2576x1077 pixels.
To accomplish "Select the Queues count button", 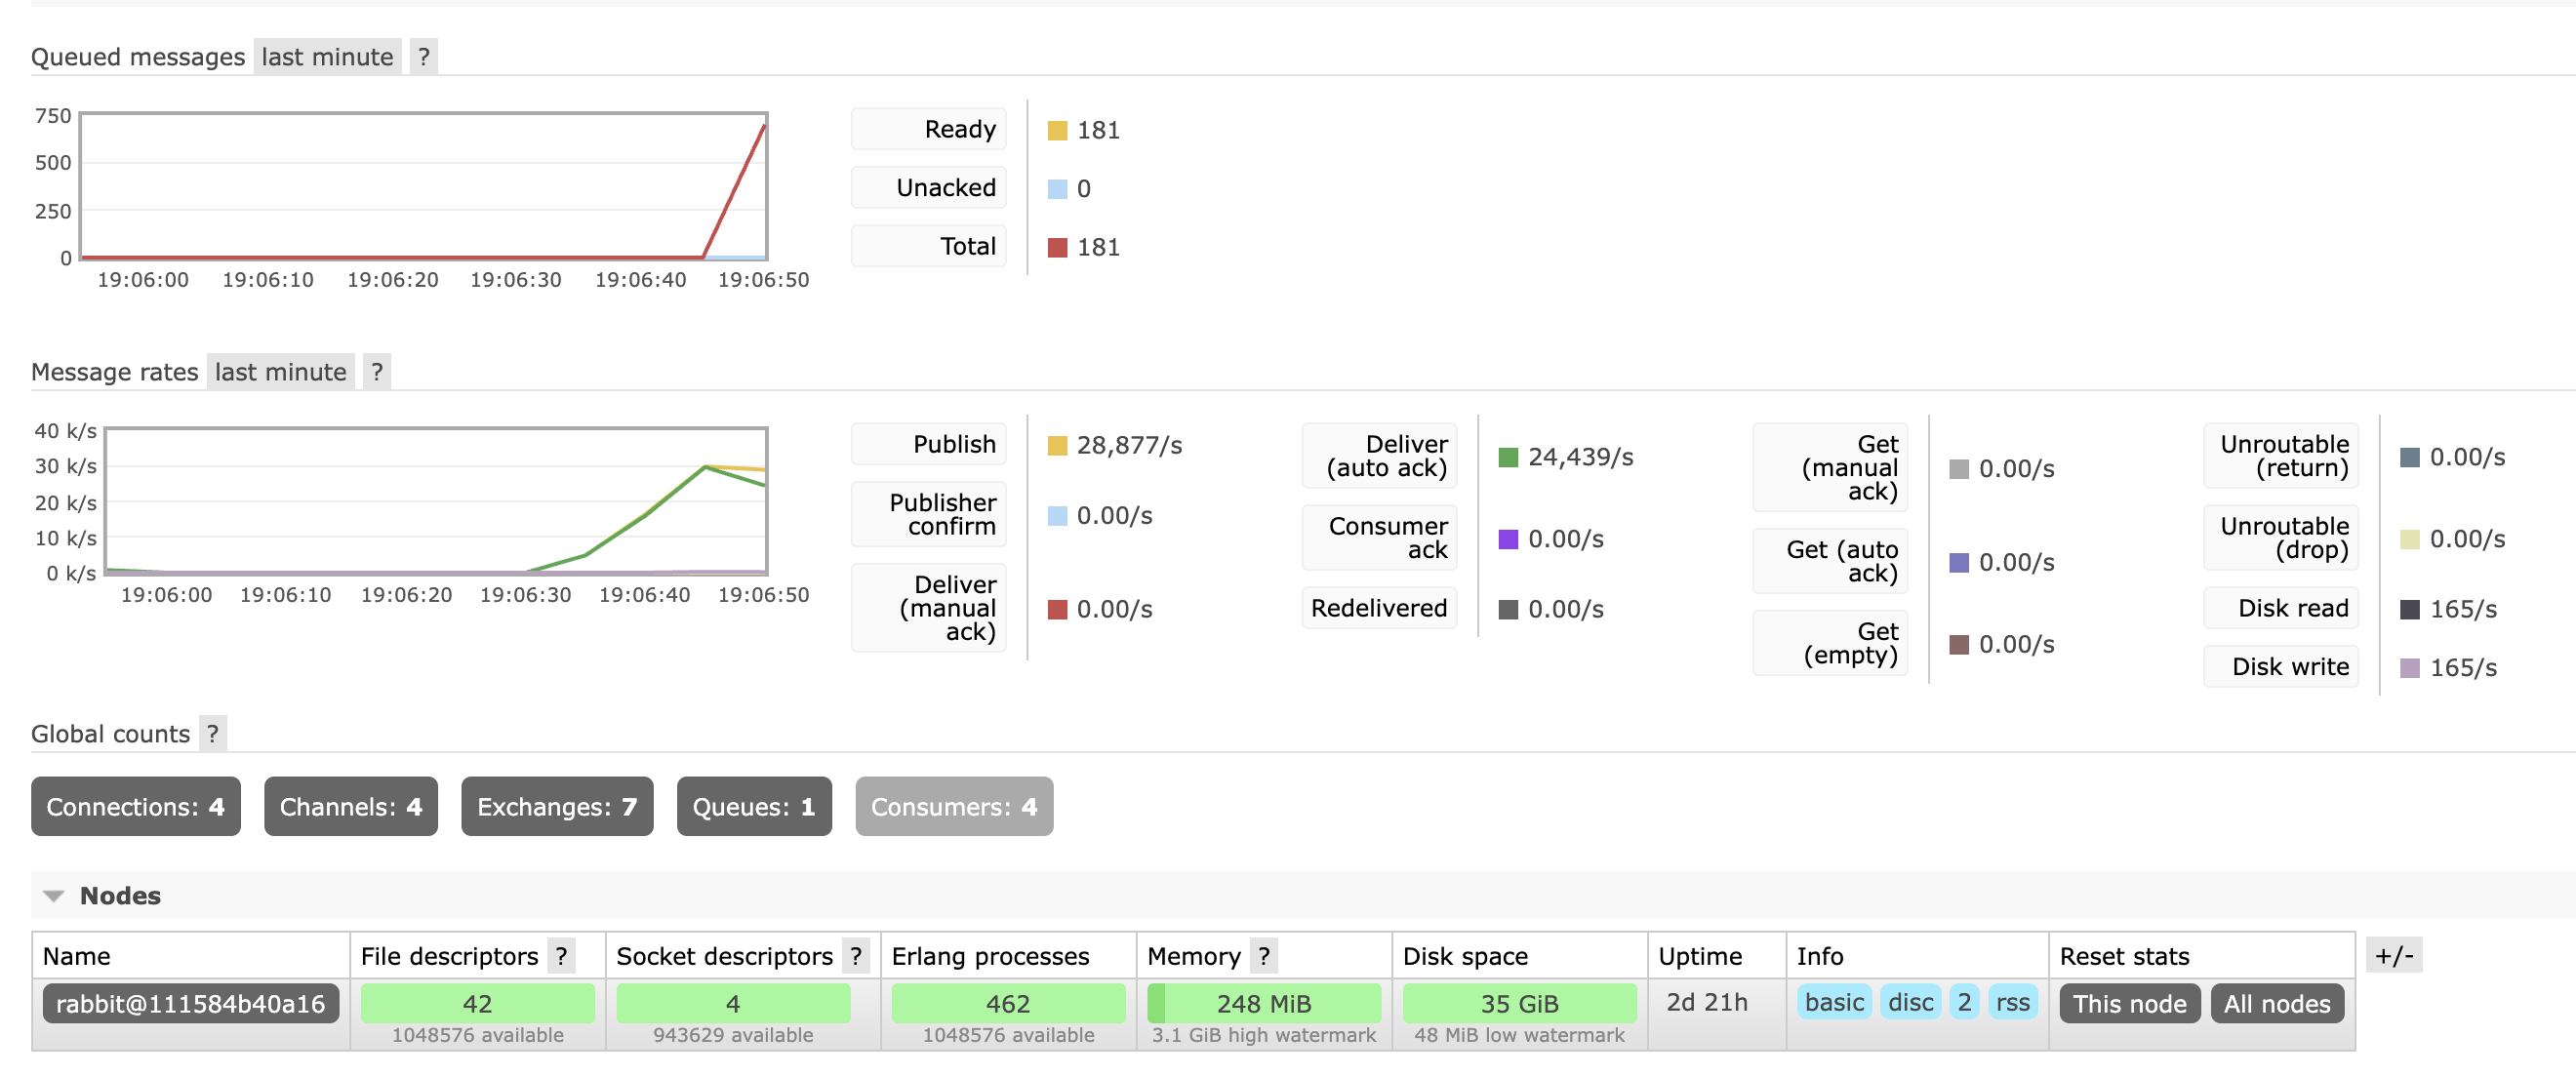I will 752,805.
